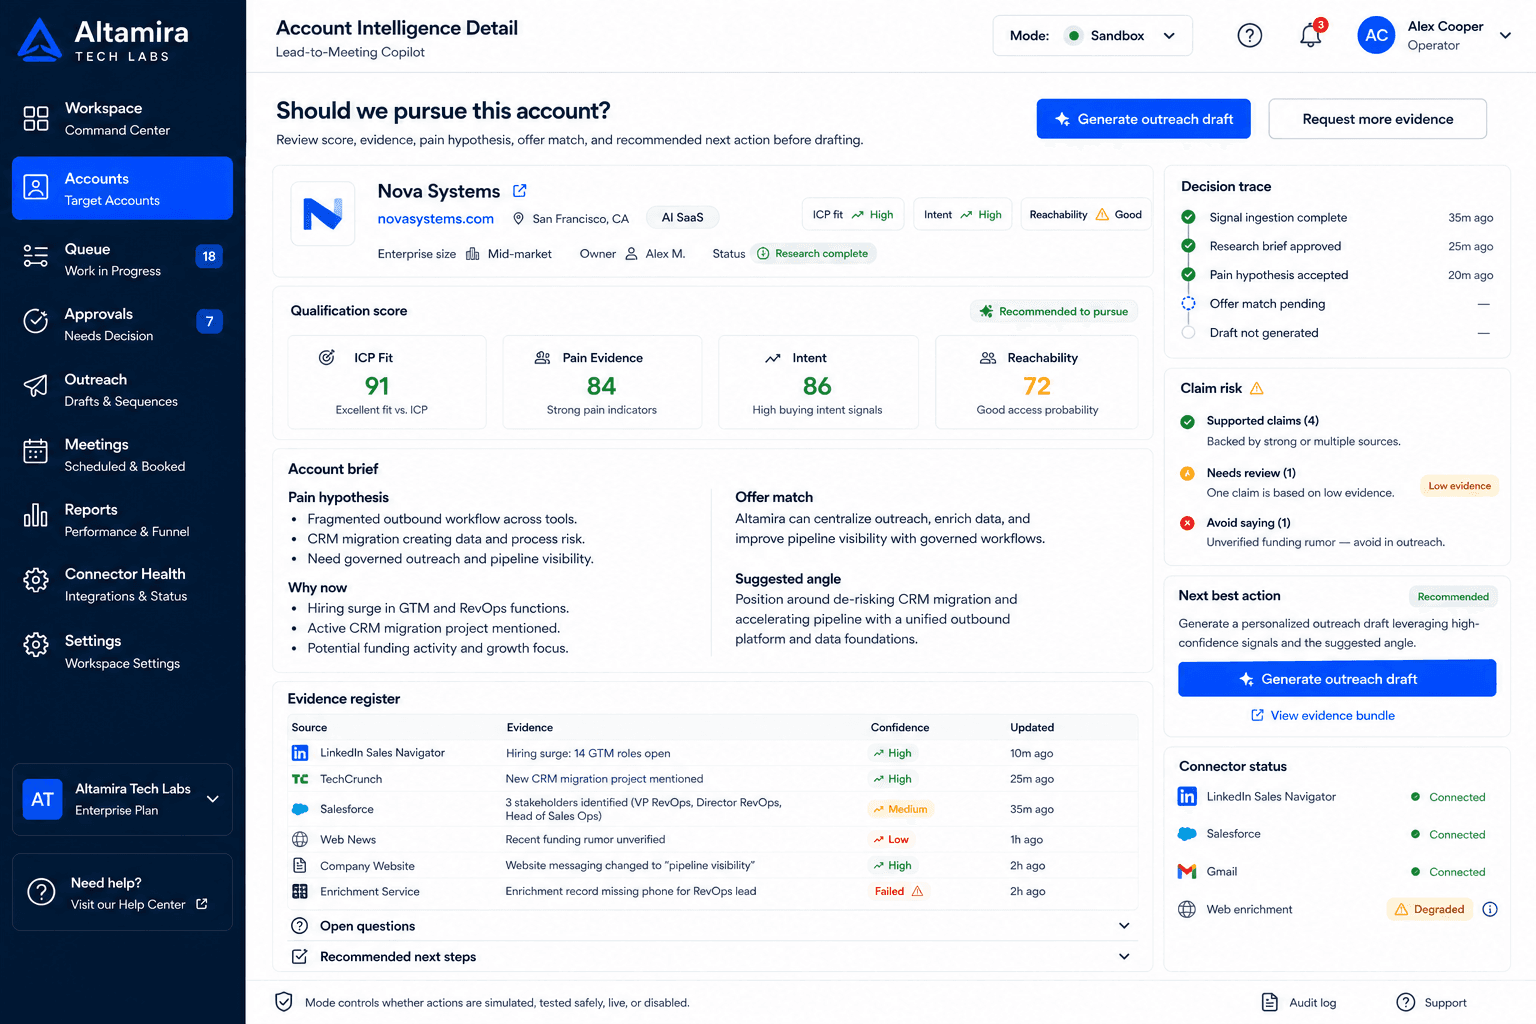Image resolution: width=1536 pixels, height=1024 pixels.
Task: Click the TechCrunch source icon
Action: [300, 779]
